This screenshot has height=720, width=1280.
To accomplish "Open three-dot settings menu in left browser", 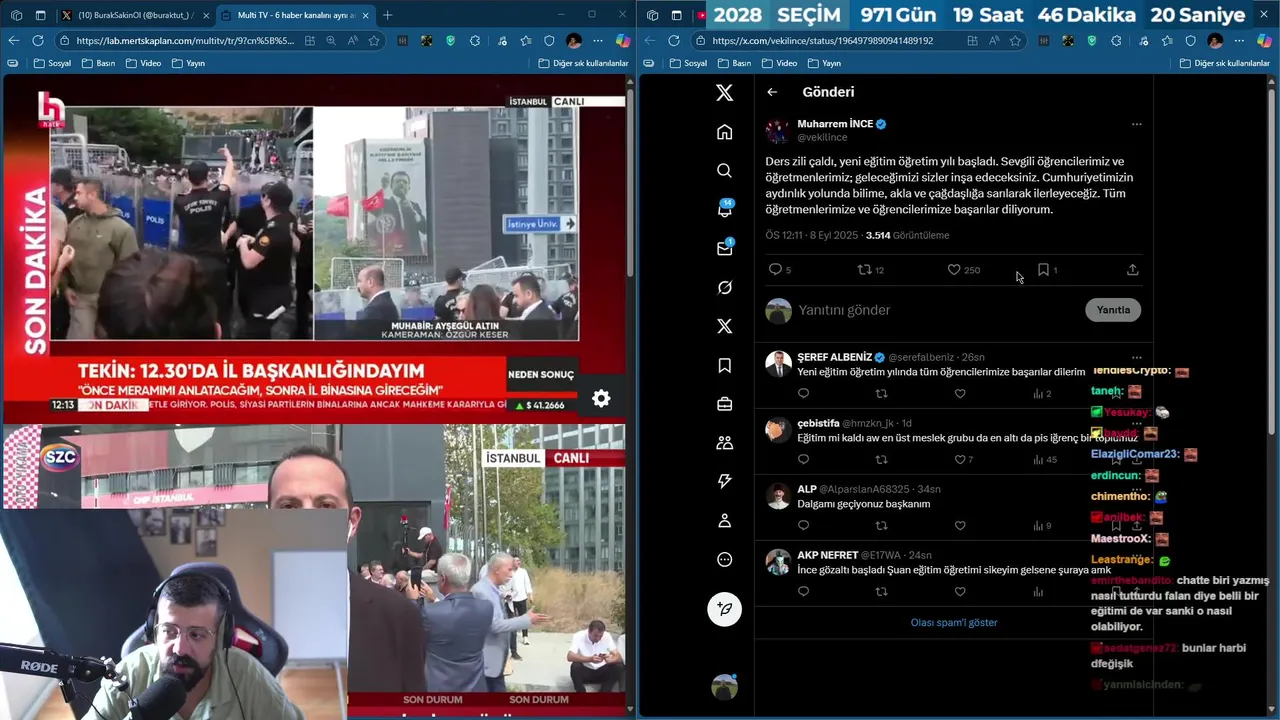I will click(598, 41).
